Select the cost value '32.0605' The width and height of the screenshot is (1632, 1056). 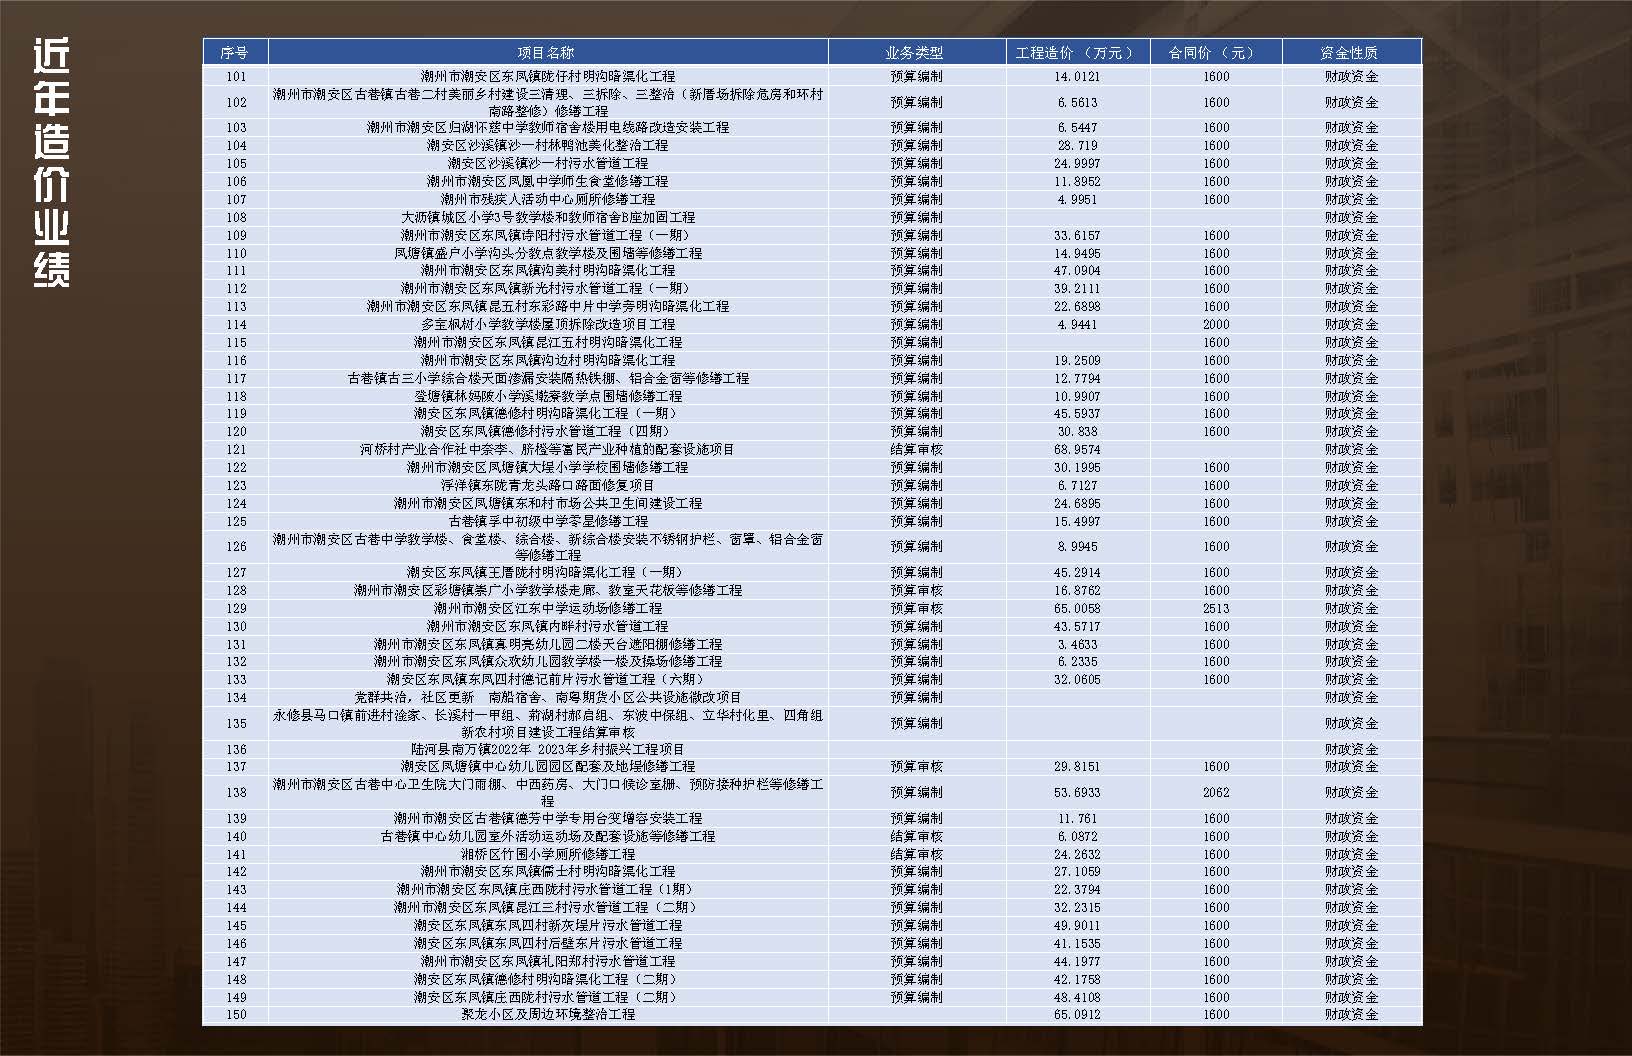coord(1077,679)
